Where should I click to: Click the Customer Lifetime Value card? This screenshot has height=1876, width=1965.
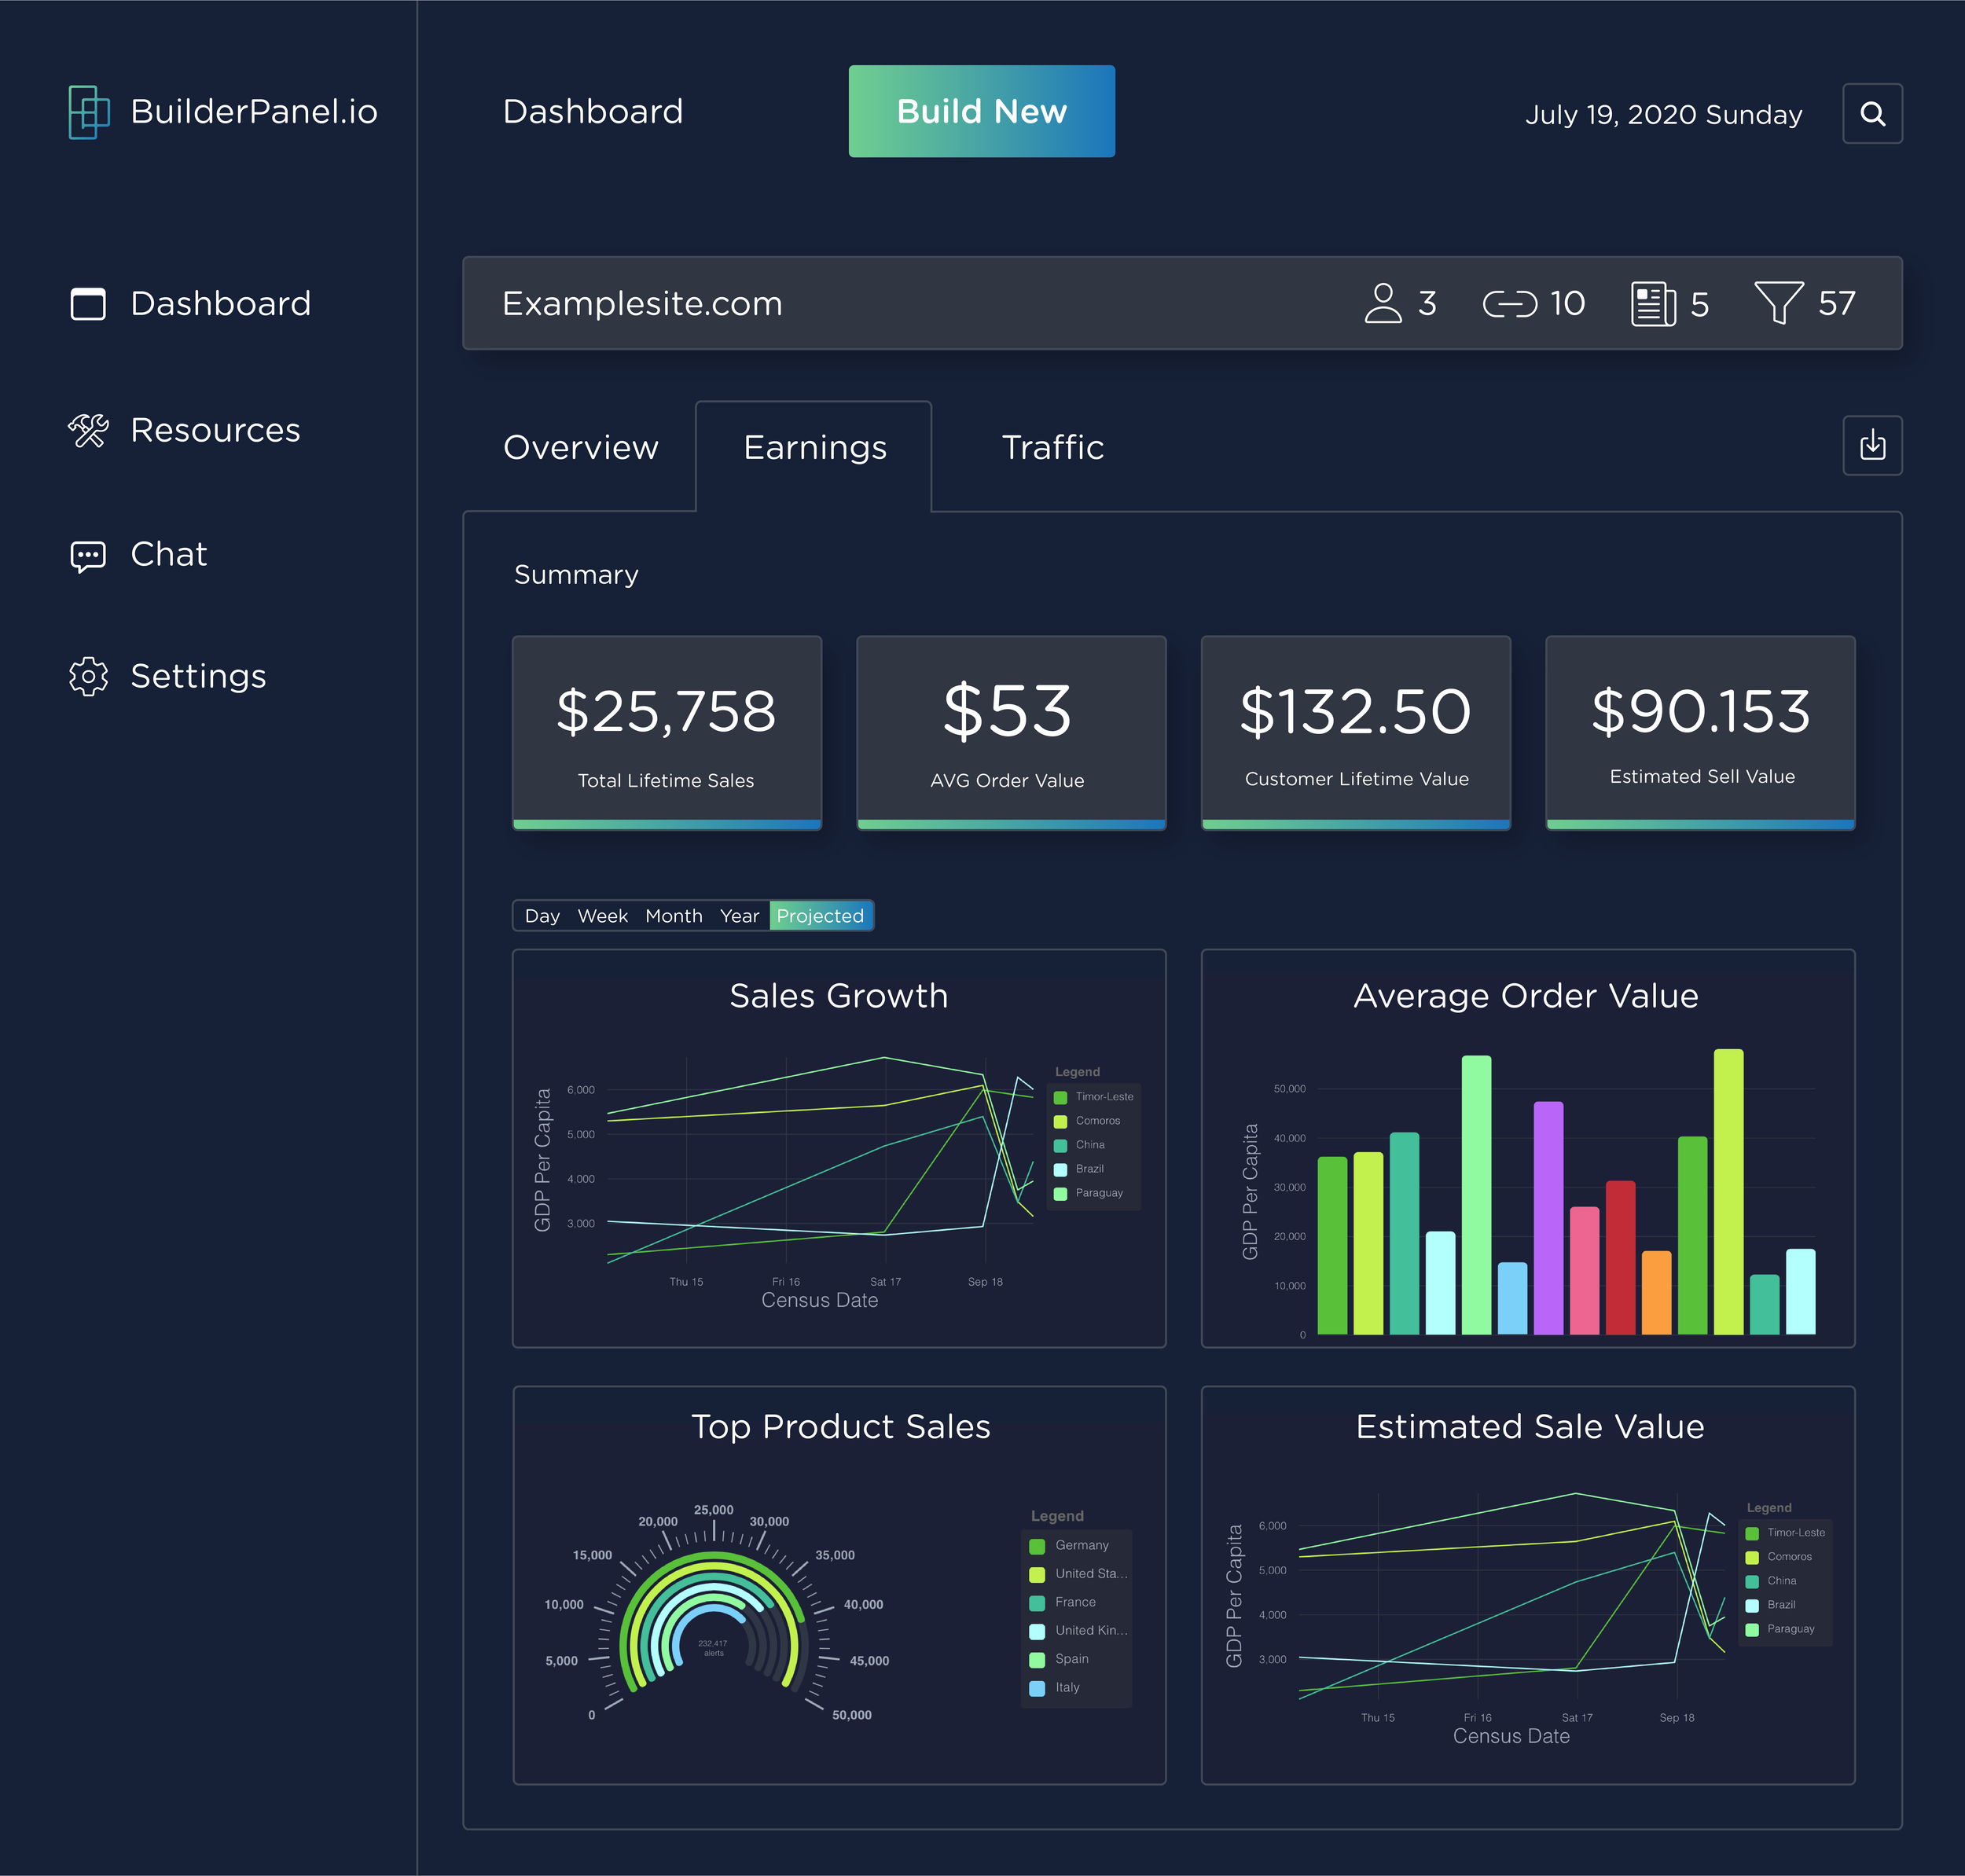pyautogui.click(x=1356, y=733)
